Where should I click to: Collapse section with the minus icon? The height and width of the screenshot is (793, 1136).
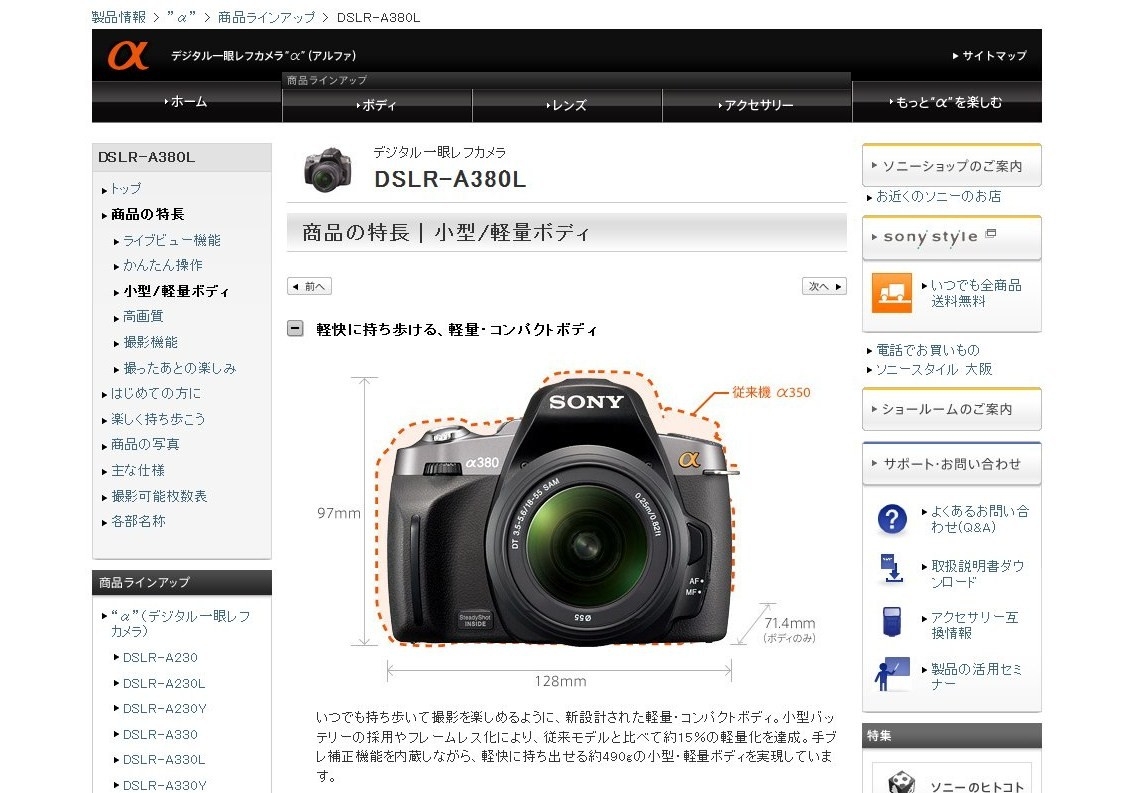[295, 329]
